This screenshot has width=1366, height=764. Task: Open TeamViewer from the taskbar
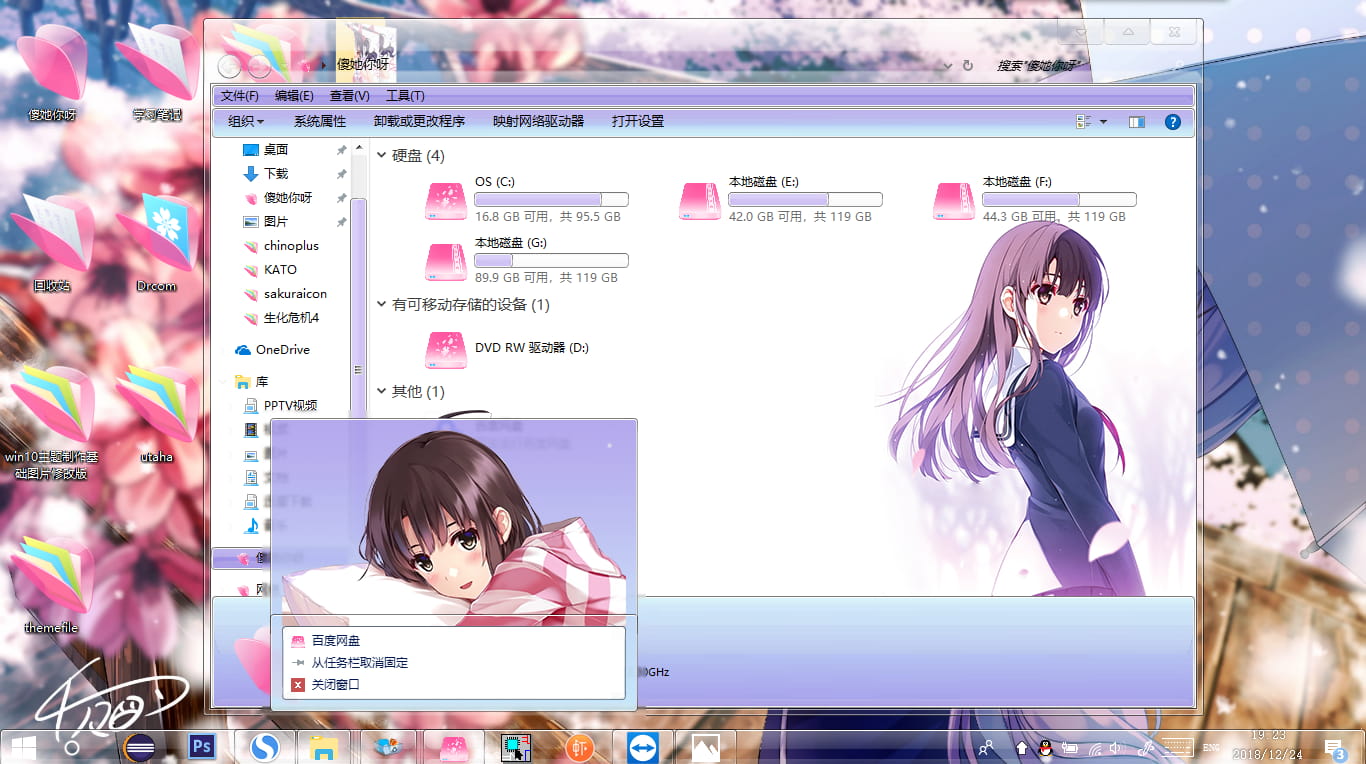(641, 746)
